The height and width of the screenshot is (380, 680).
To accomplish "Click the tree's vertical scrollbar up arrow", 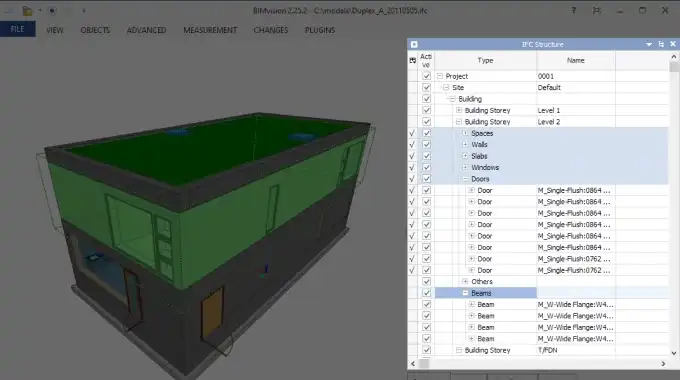I will 673,56.
